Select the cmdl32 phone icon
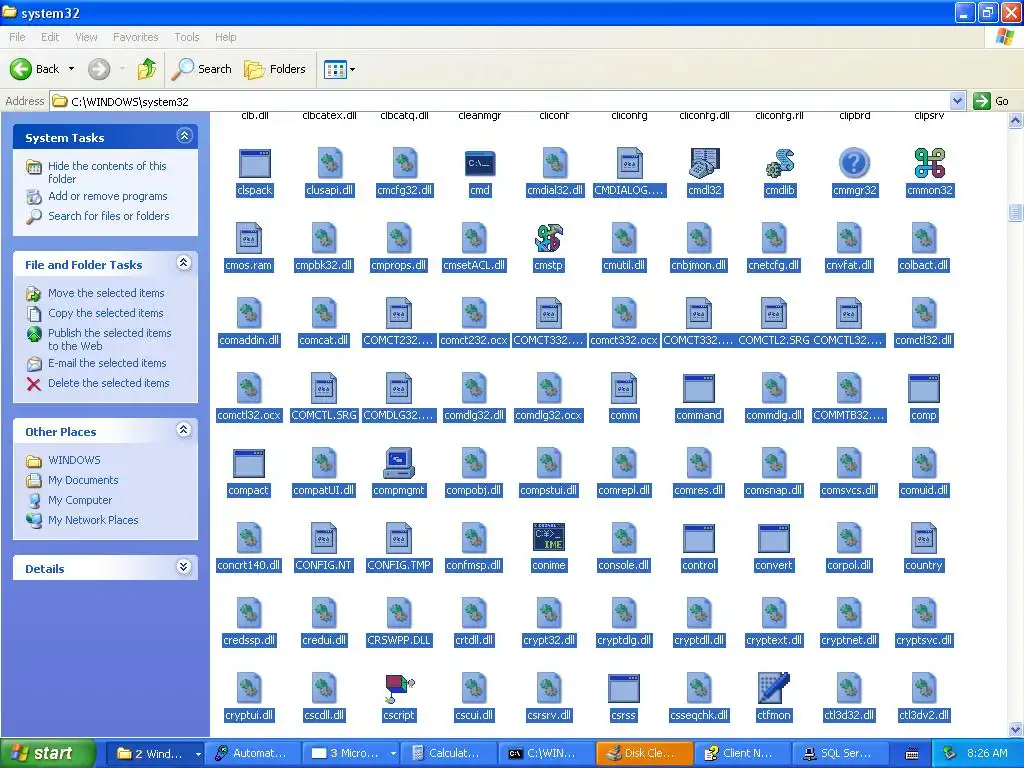Screen dimensions: 1024x768 704,163
